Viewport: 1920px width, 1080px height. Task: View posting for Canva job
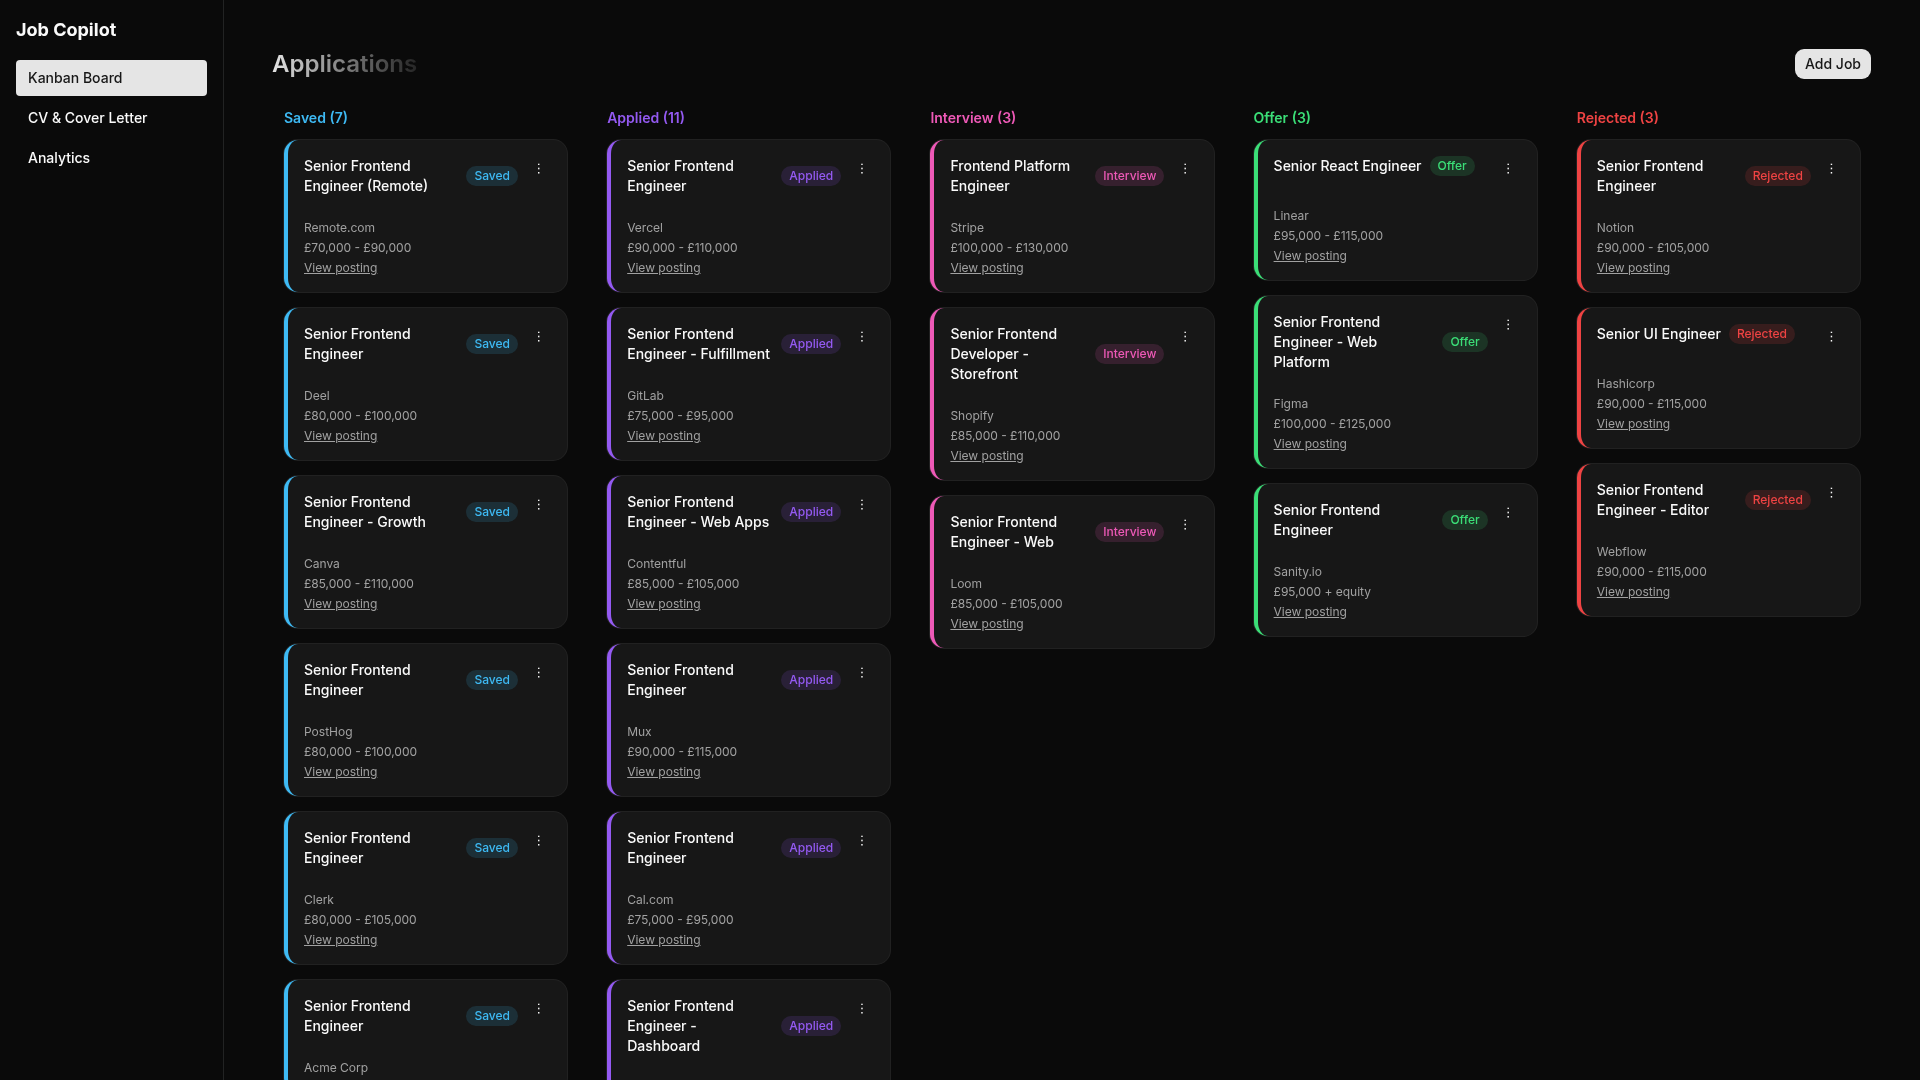[340, 604]
